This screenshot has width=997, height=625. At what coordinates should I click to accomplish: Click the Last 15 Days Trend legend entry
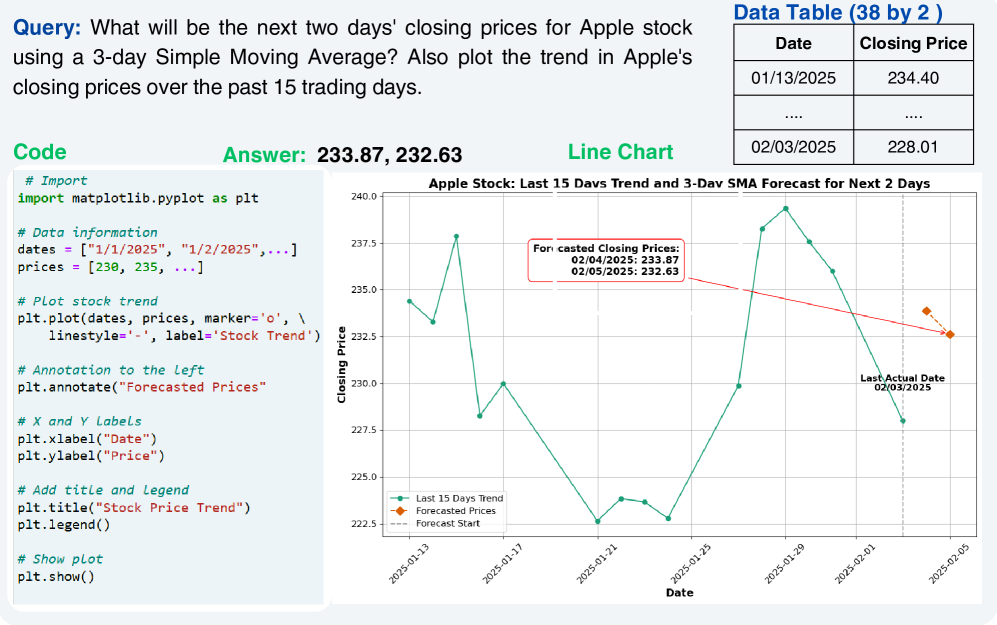coord(459,498)
